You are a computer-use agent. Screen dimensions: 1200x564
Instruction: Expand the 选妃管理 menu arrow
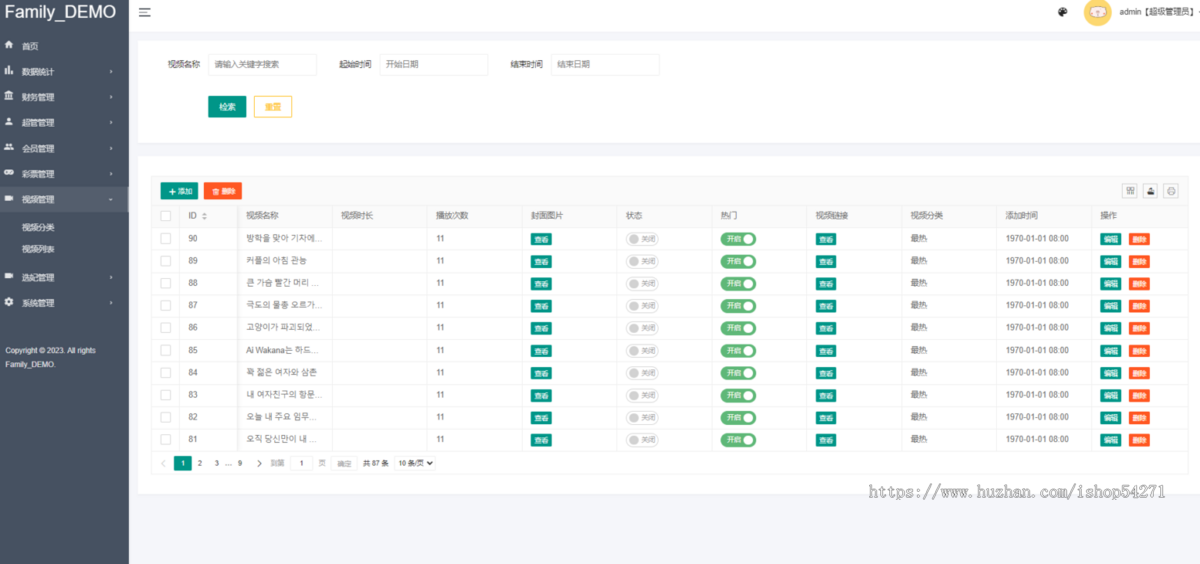coord(111,278)
